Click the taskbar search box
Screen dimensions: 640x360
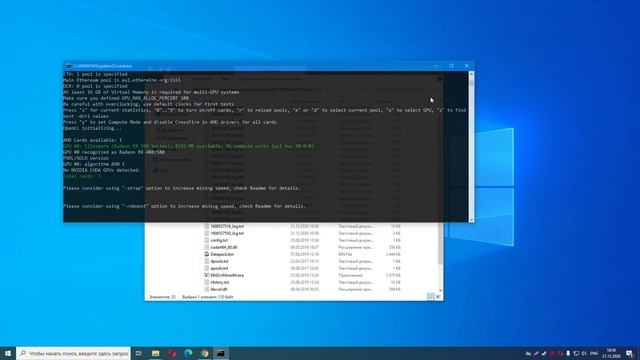(73, 353)
